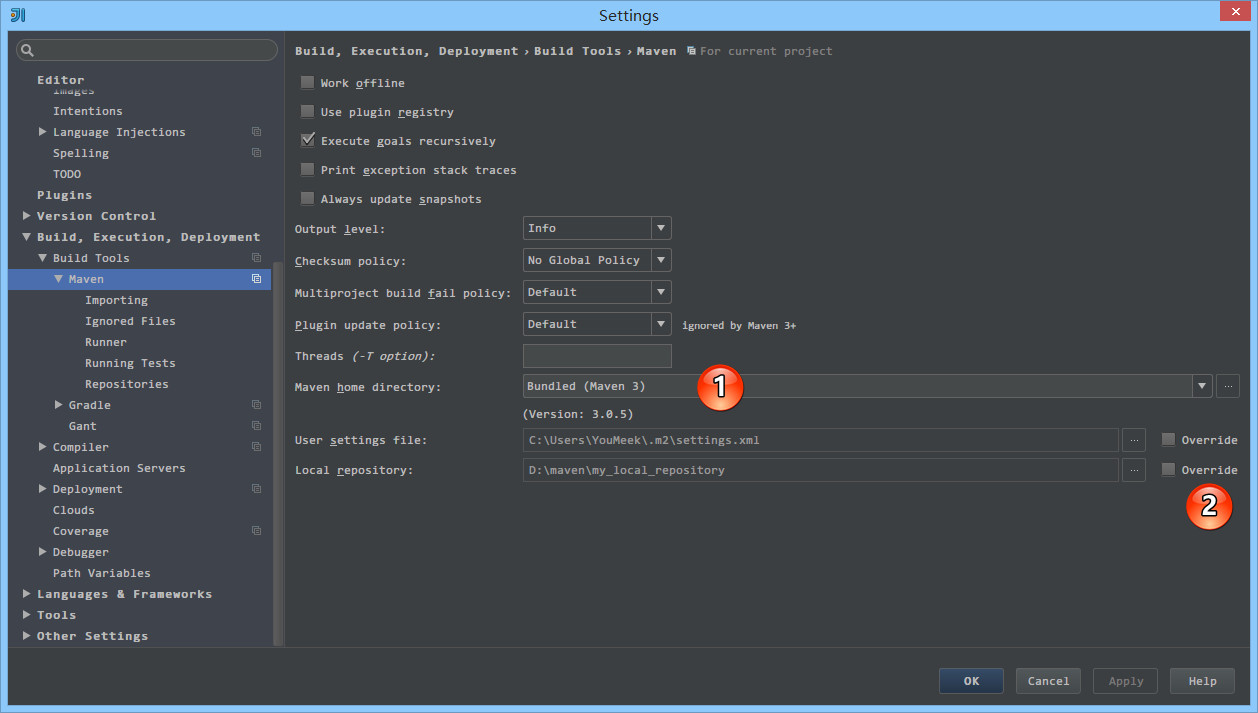Open the Output level dropdown
The image size is (1258, 713).
tap(661, 228)
